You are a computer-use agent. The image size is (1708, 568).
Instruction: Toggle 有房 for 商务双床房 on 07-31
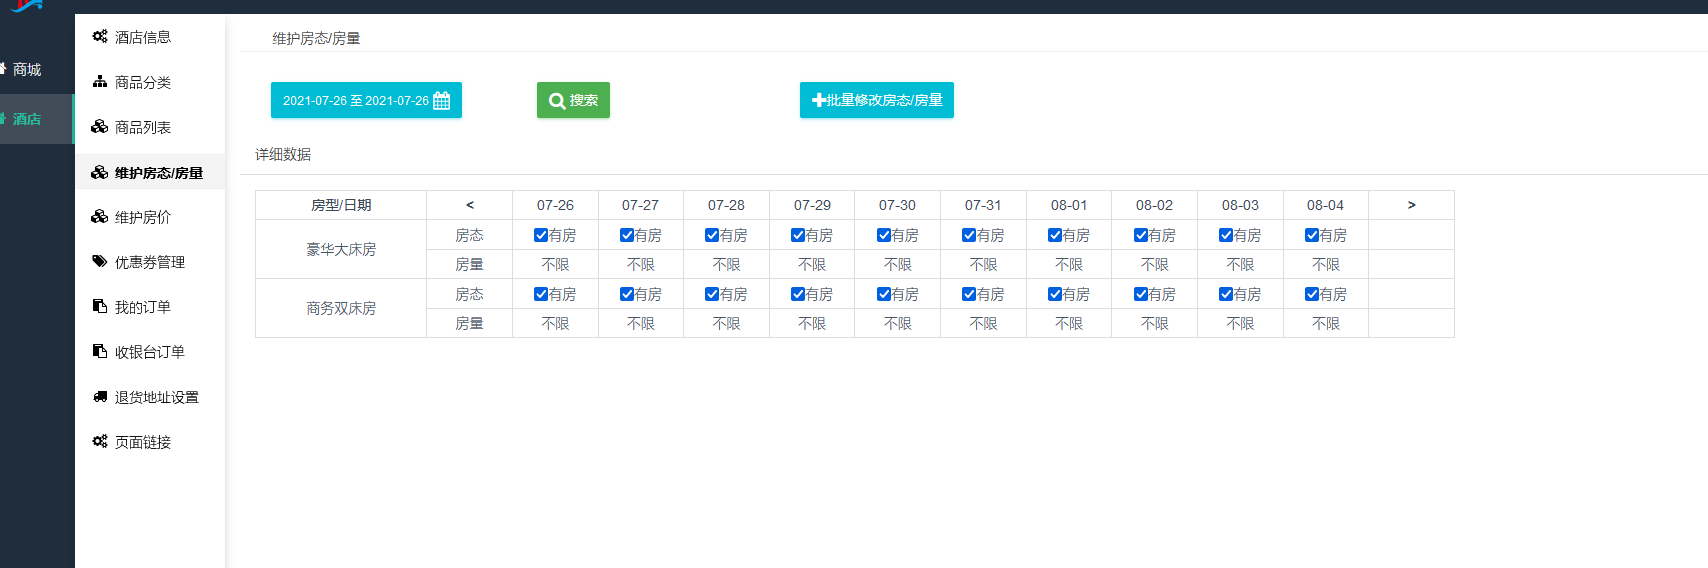(969, 294)
